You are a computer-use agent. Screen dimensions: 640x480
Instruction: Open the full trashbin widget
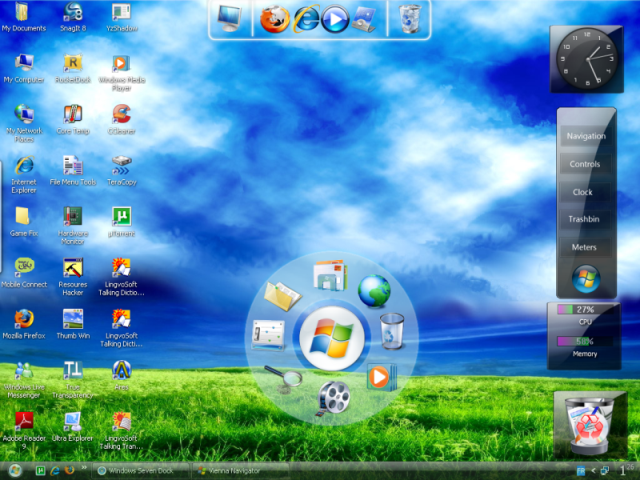[x=590, y=425]
